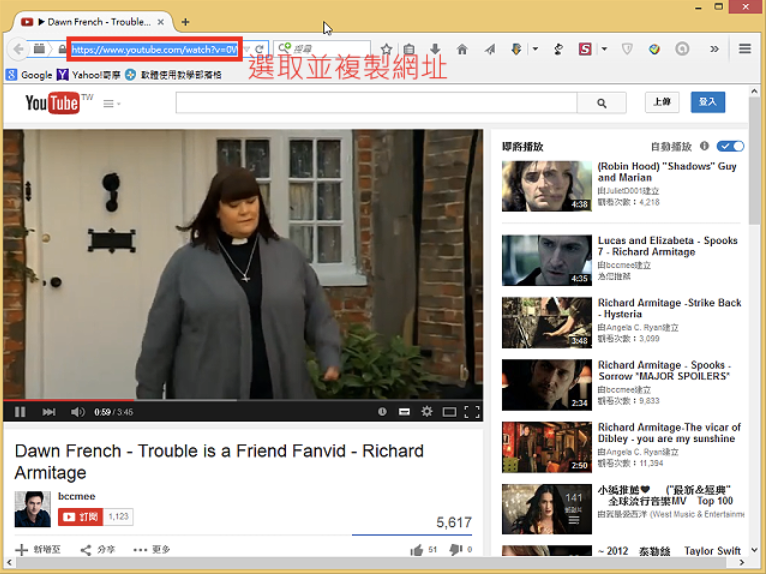Image resolution: width=766 pixels, height=574 pixels.
Task: Open dropdown next to red S icon
Action: [x=604, y=49]
